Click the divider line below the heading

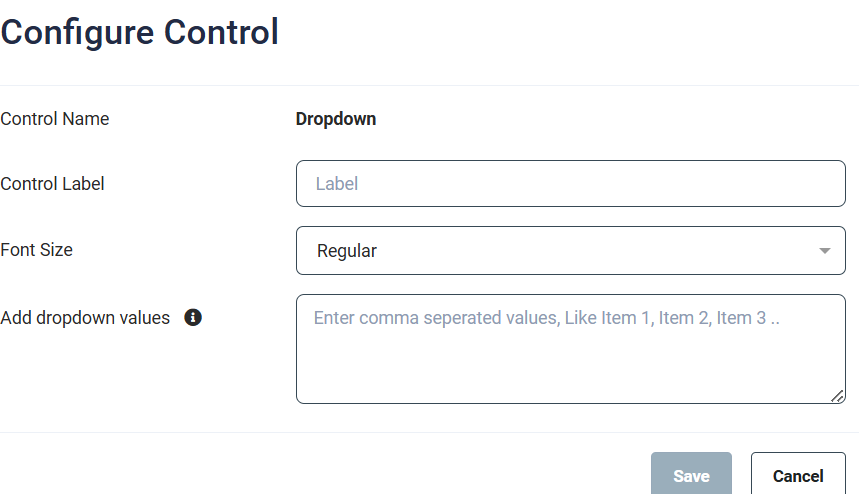point(430,86)
